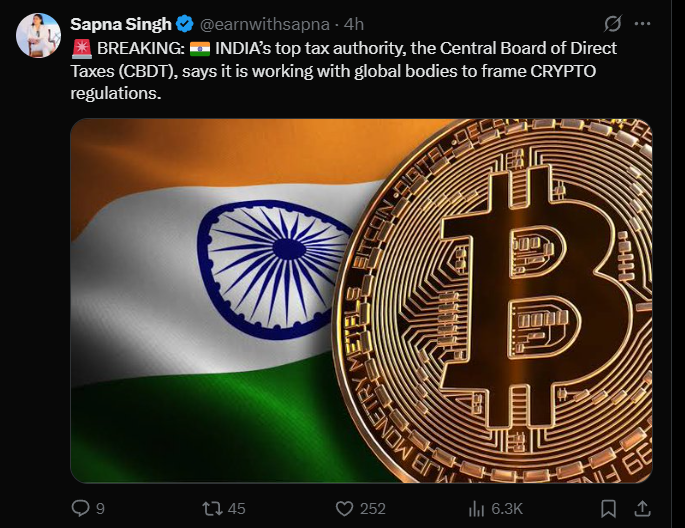Click the red siren emoji in the post
685x528 pixels.
pyautogui.click(x=81, y=48)
